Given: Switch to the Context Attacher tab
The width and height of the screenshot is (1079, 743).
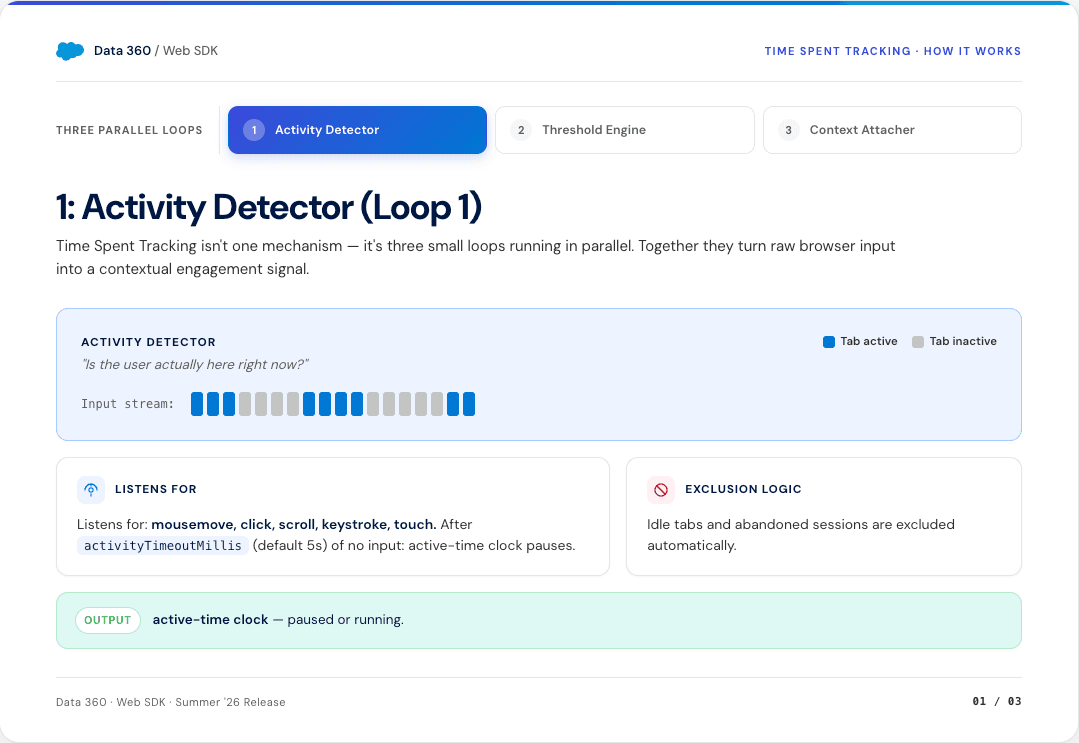Looking at the screenshot, I should coord(892,130).
